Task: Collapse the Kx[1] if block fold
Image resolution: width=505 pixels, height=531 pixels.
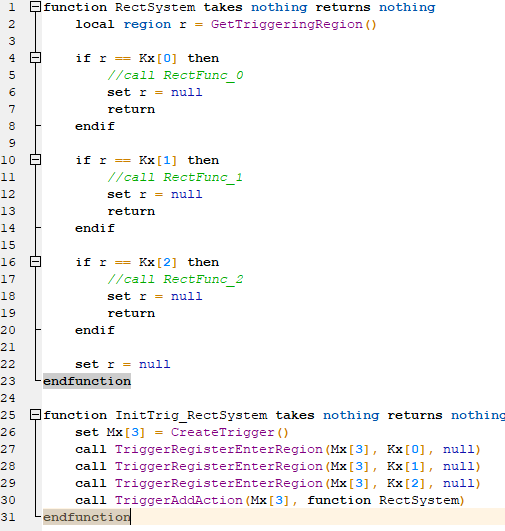Action: click(36, 160)
